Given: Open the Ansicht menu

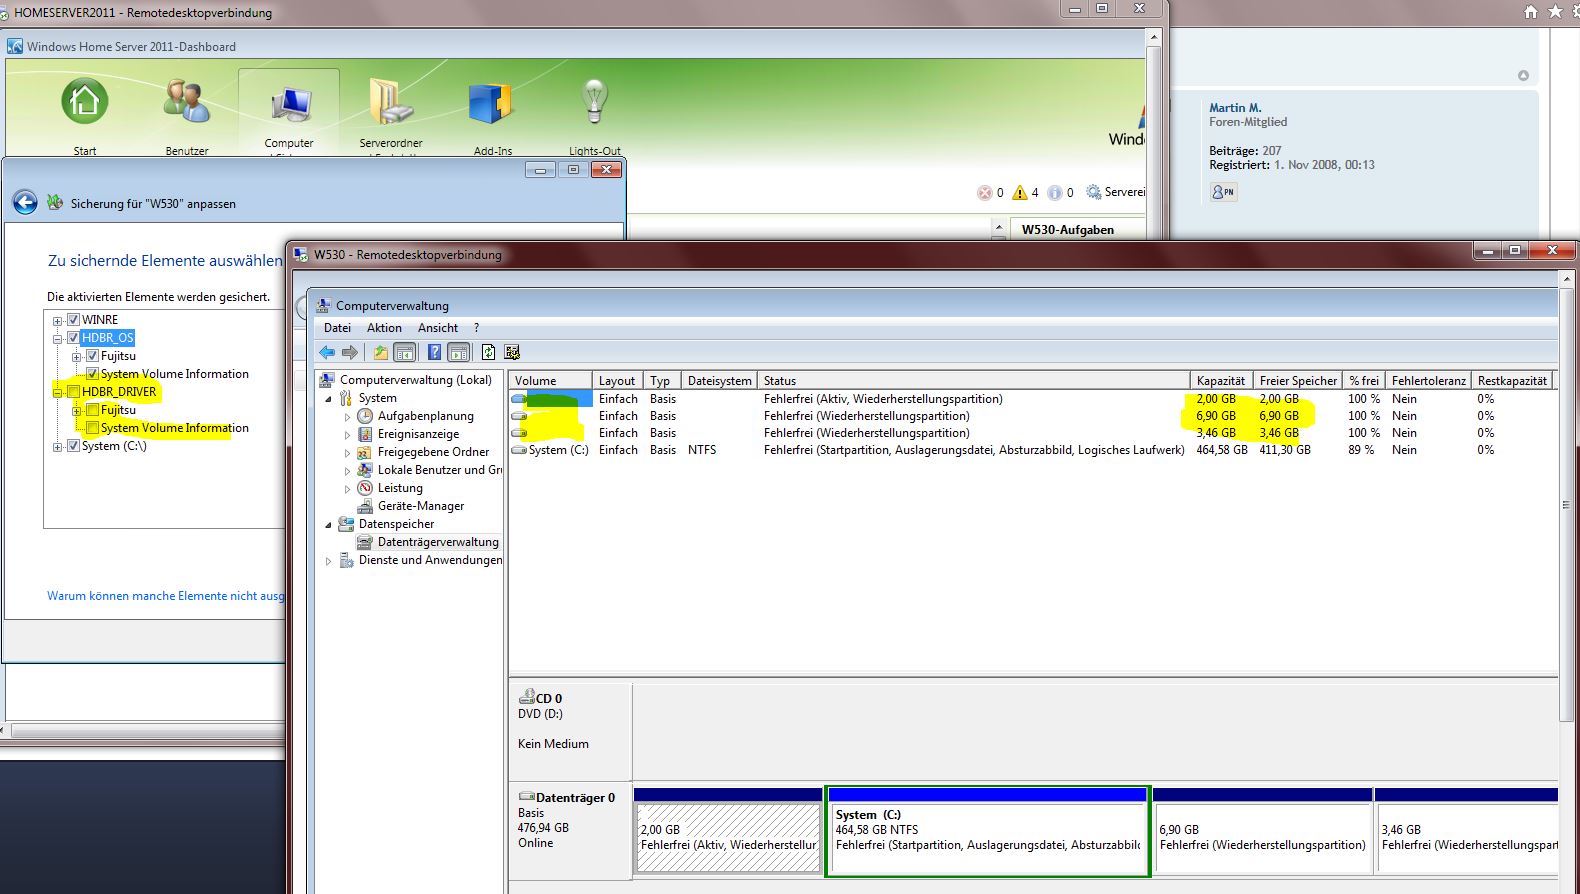Looking at the screenshot, I should tap(438, 328).
